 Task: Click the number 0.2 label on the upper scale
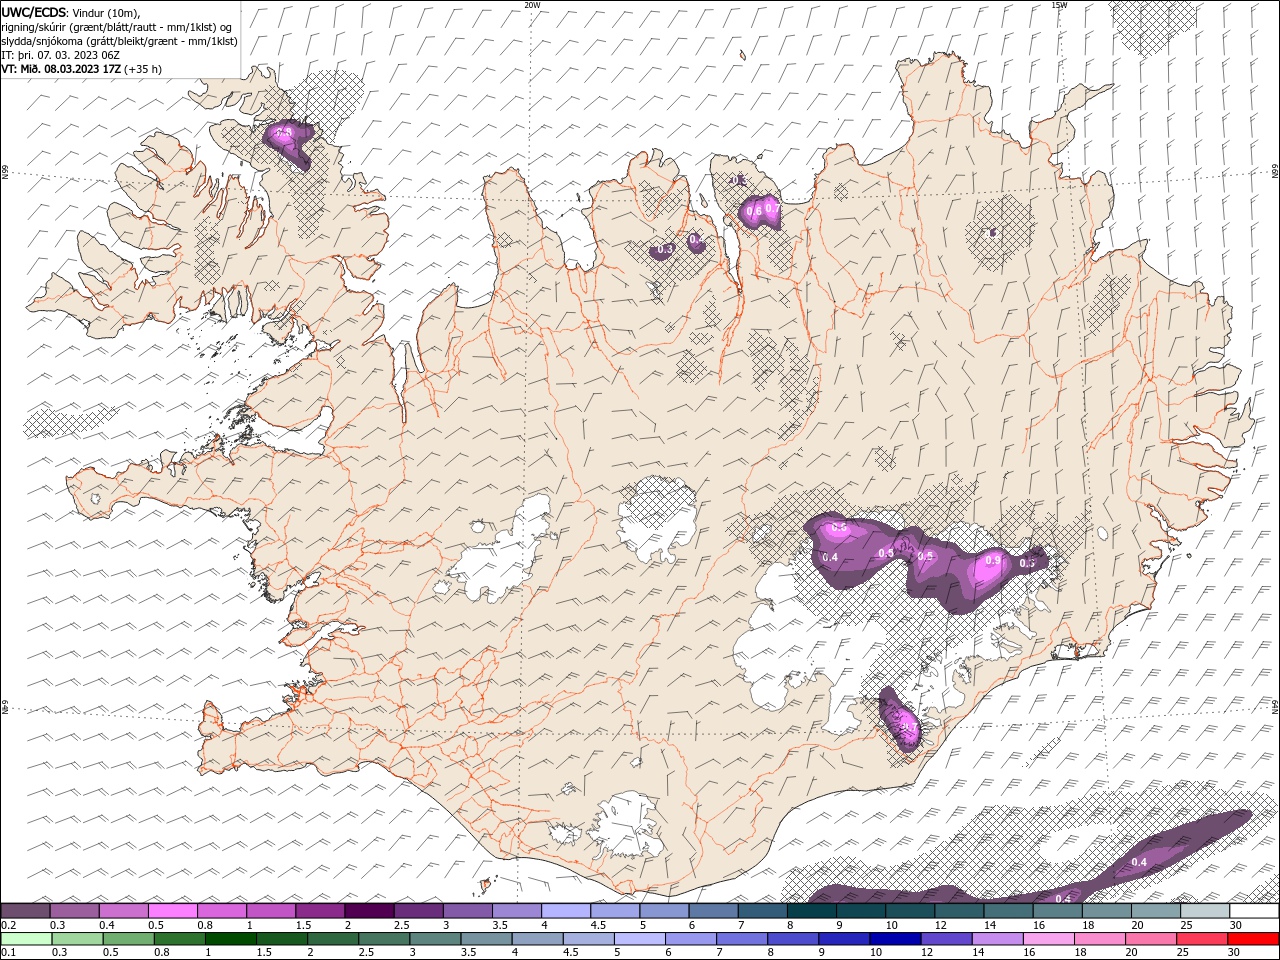tap(8, 925)
